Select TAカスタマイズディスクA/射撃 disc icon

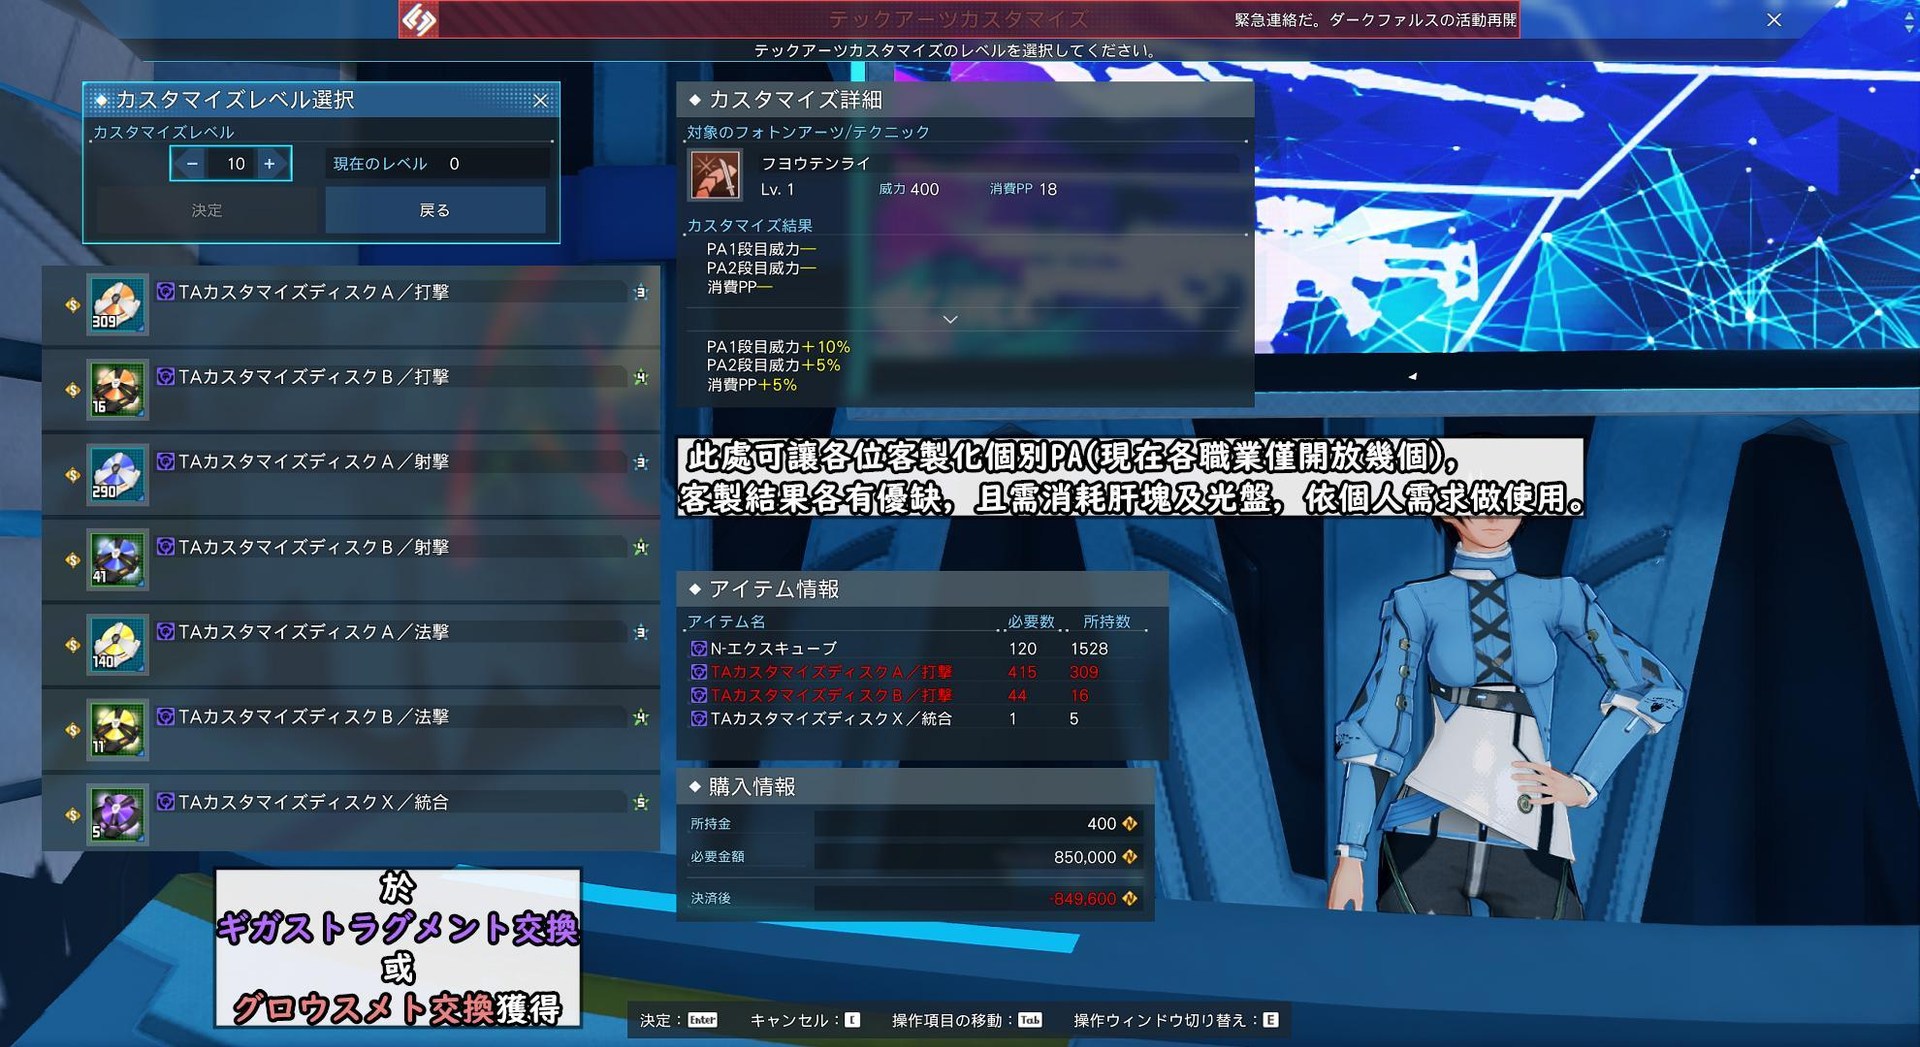coord(117,474)
